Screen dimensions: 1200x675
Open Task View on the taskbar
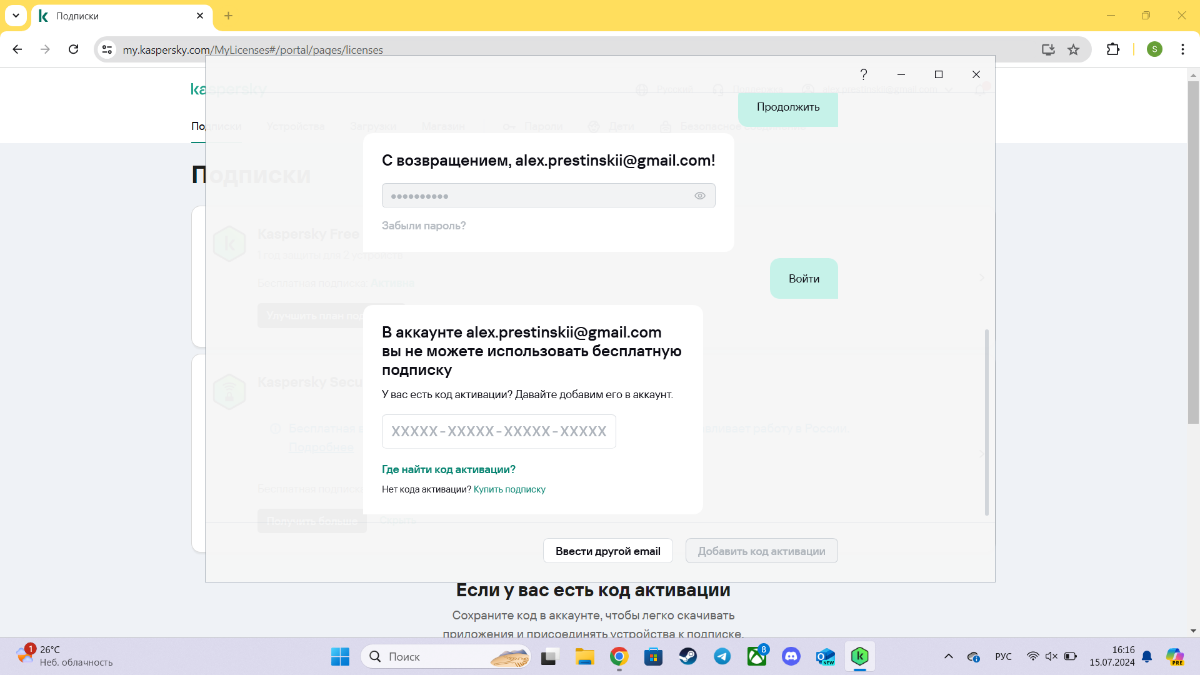548,657
